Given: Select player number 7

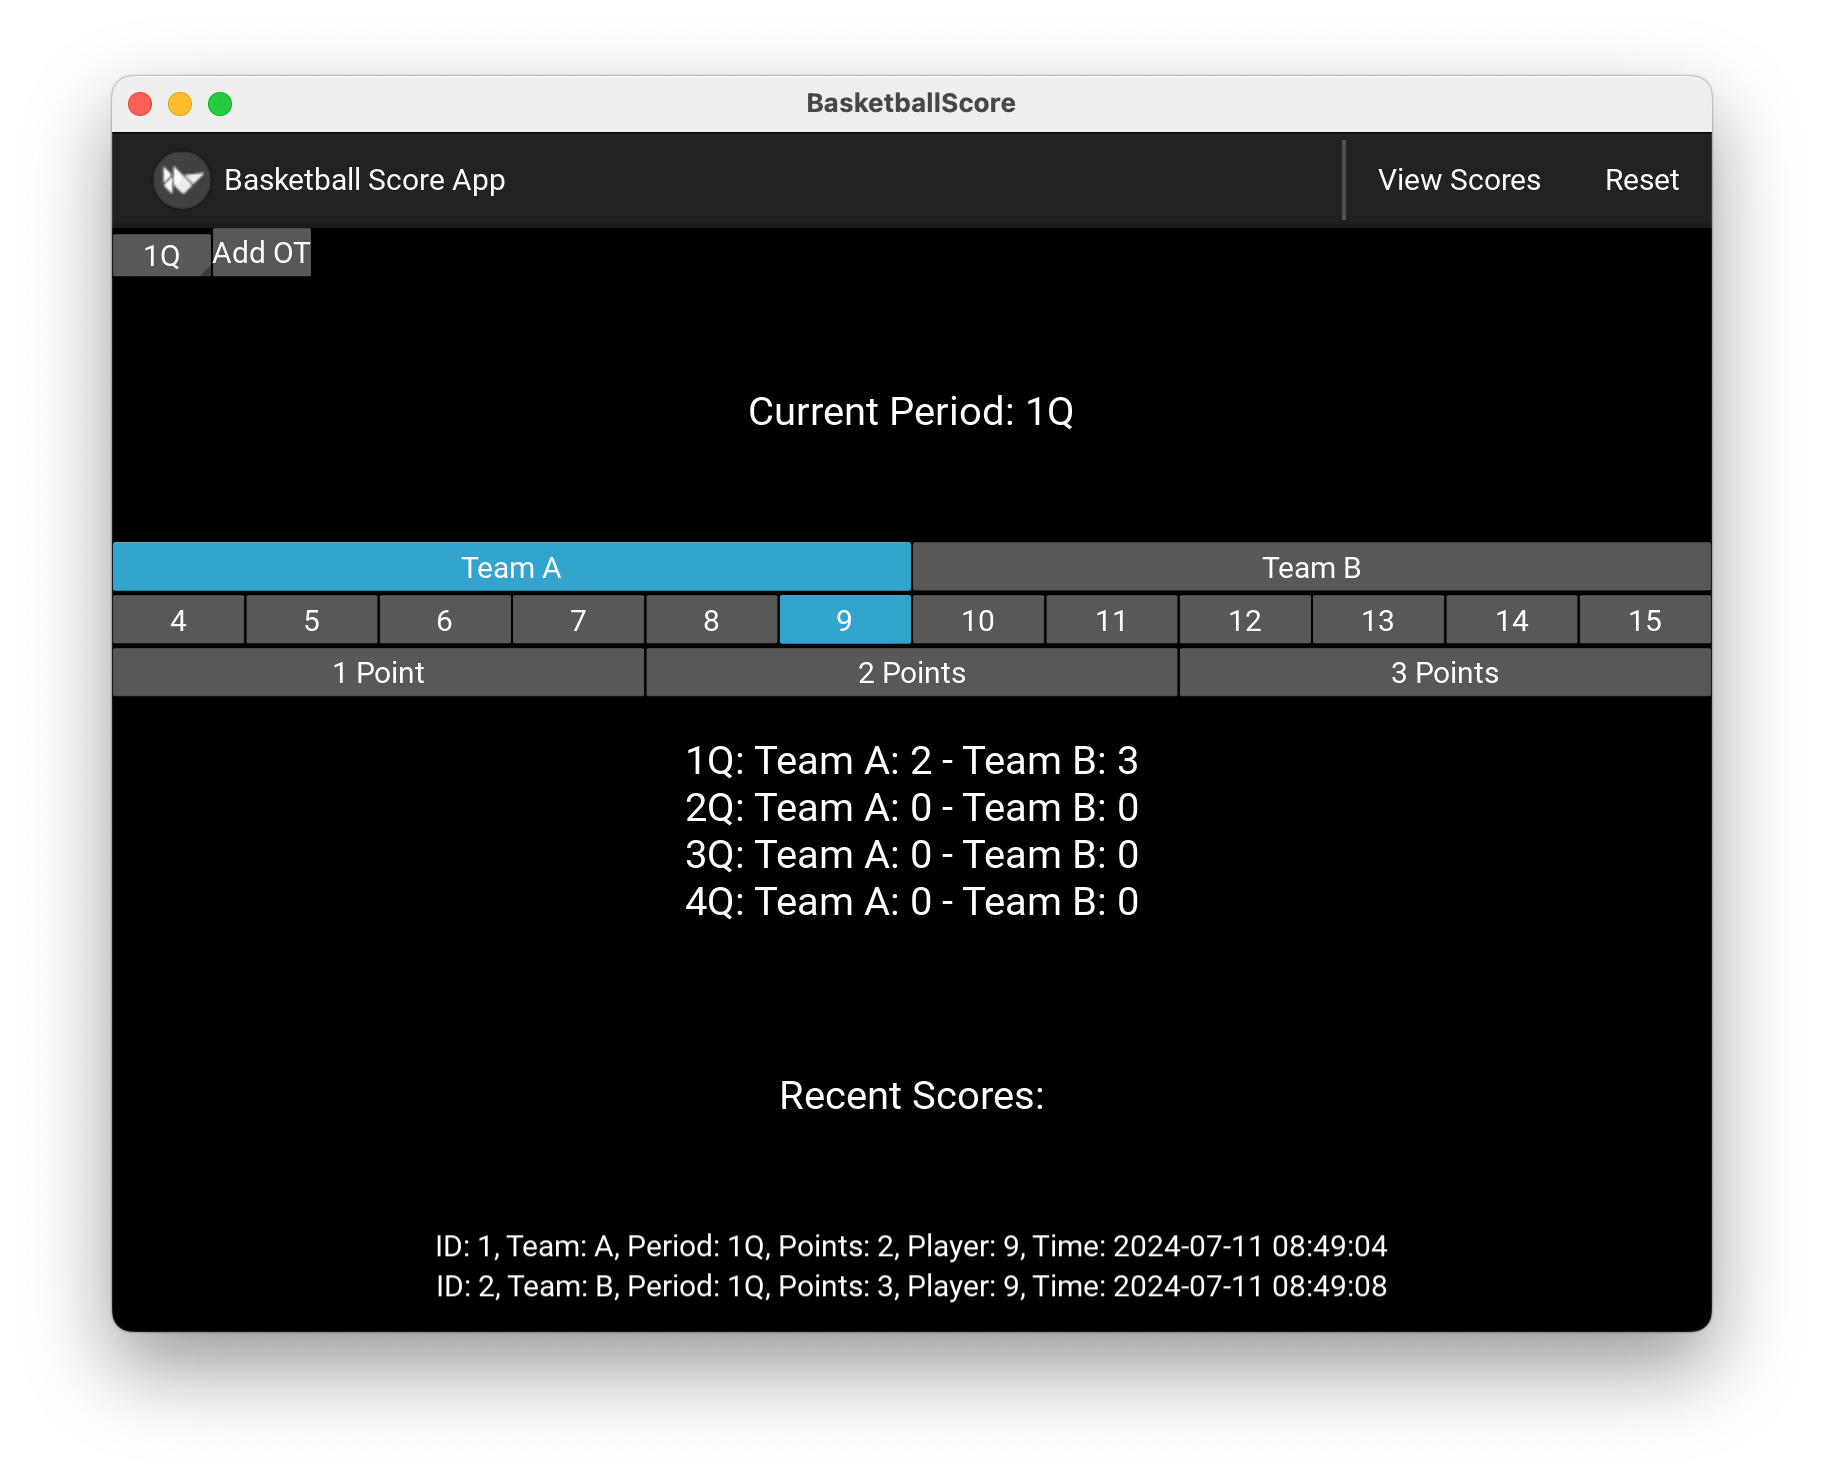Looking at the screenshot, I should point(578,620).
